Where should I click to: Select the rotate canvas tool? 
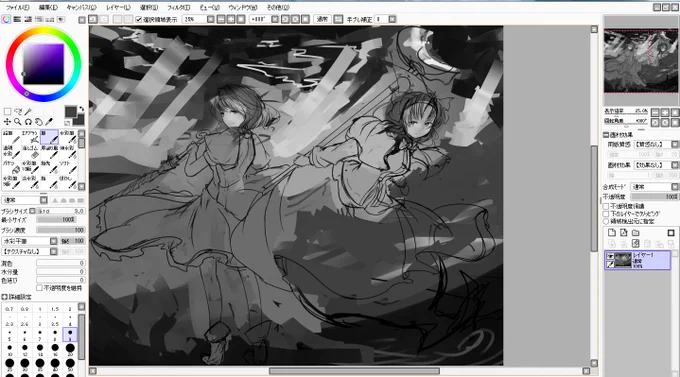pyautogui.click(x=28, y=122)
